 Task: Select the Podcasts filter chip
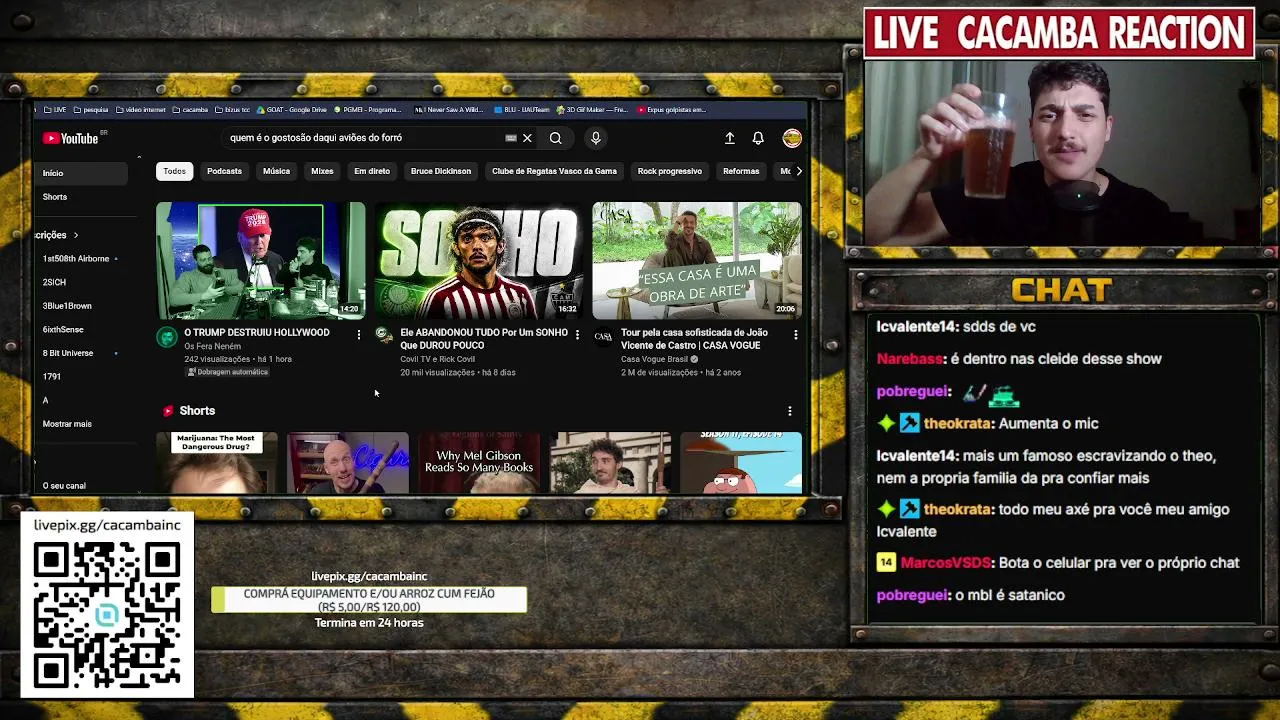(x=224, y=171)
